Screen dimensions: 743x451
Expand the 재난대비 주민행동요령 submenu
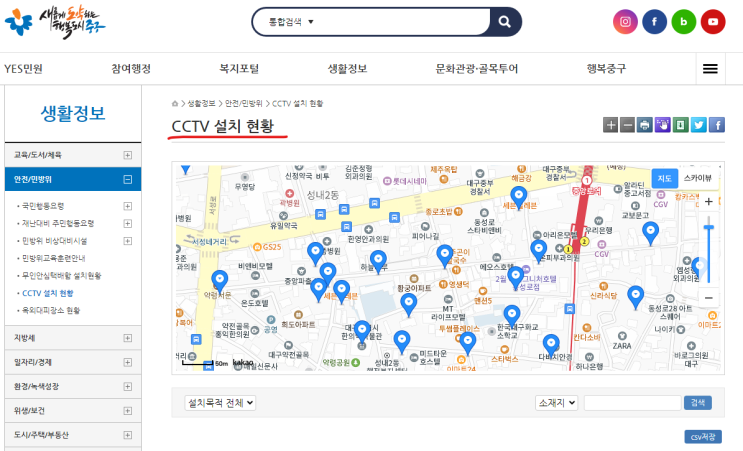pos(127,223)
